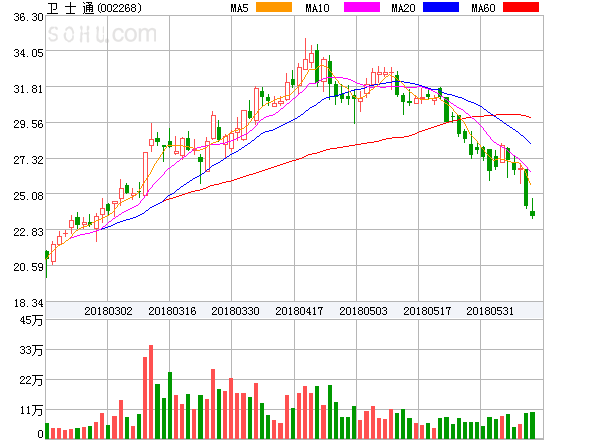Click the 34.05 price axis label

[x=29, y=53]
